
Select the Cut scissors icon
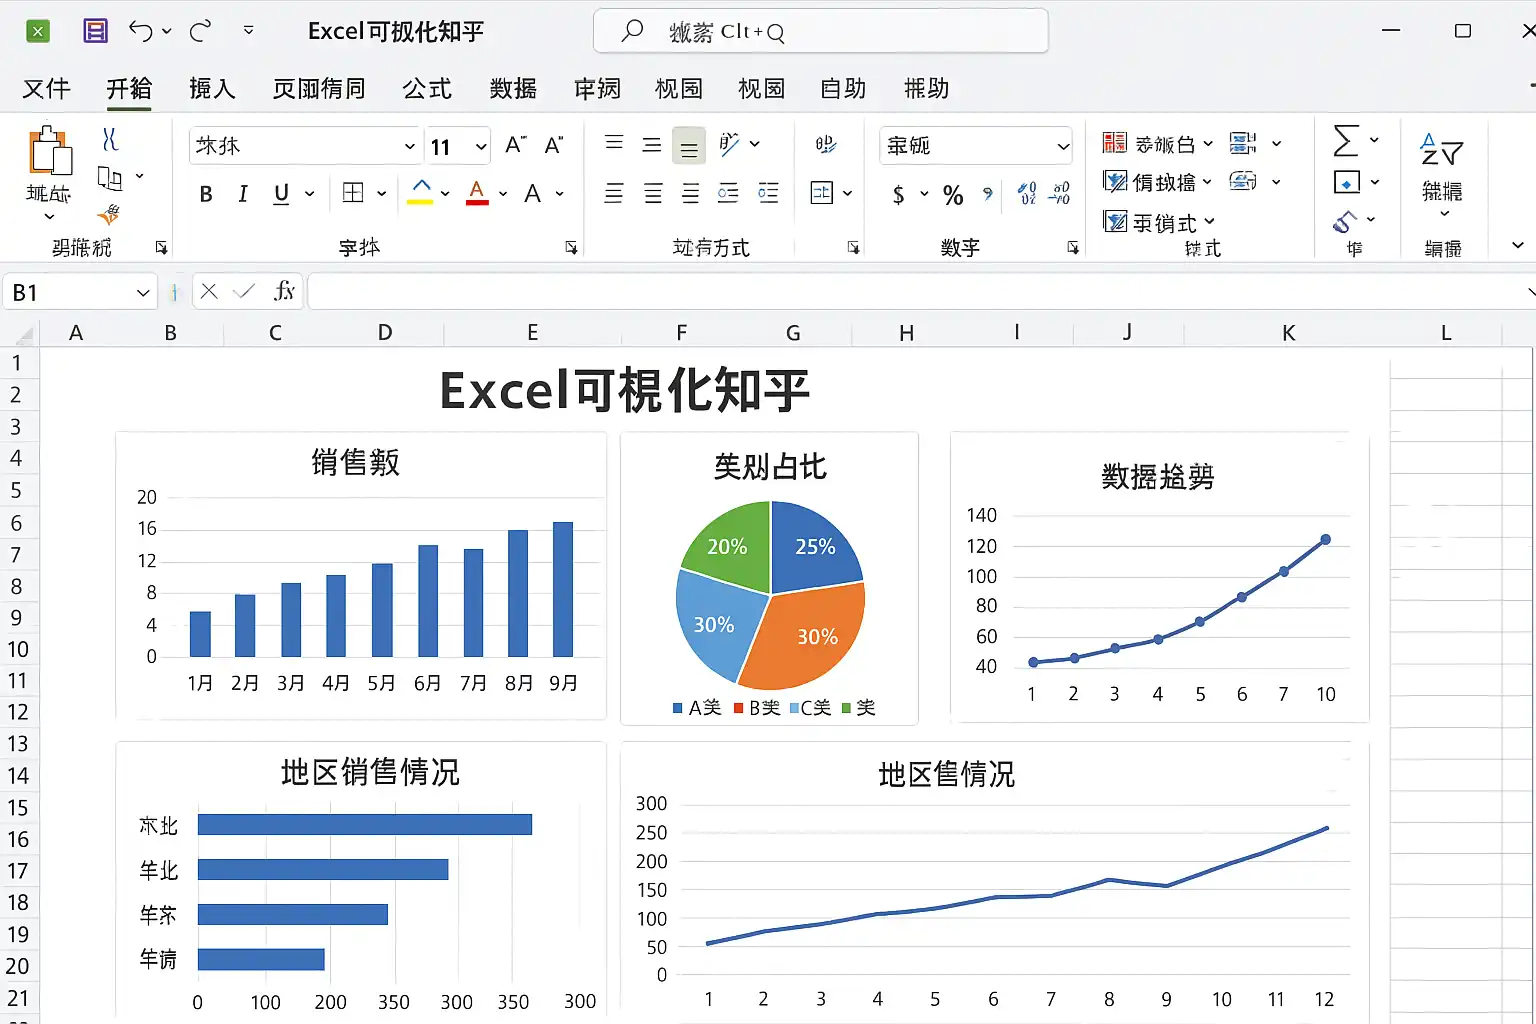110,139
